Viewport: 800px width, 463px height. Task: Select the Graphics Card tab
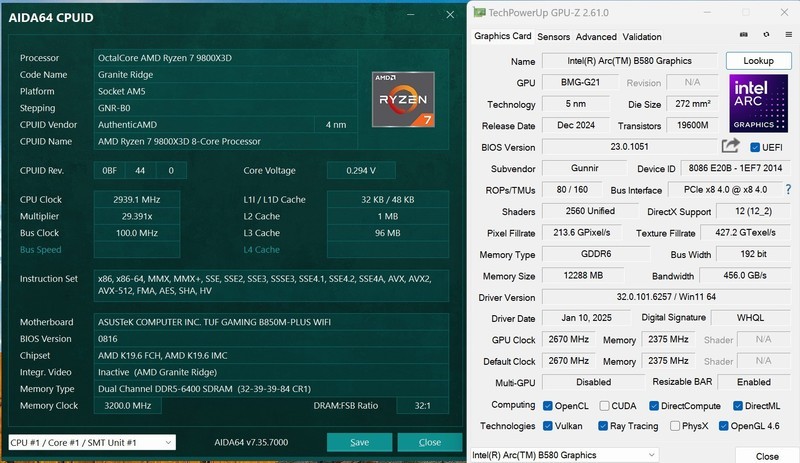(x=503, y=36)
